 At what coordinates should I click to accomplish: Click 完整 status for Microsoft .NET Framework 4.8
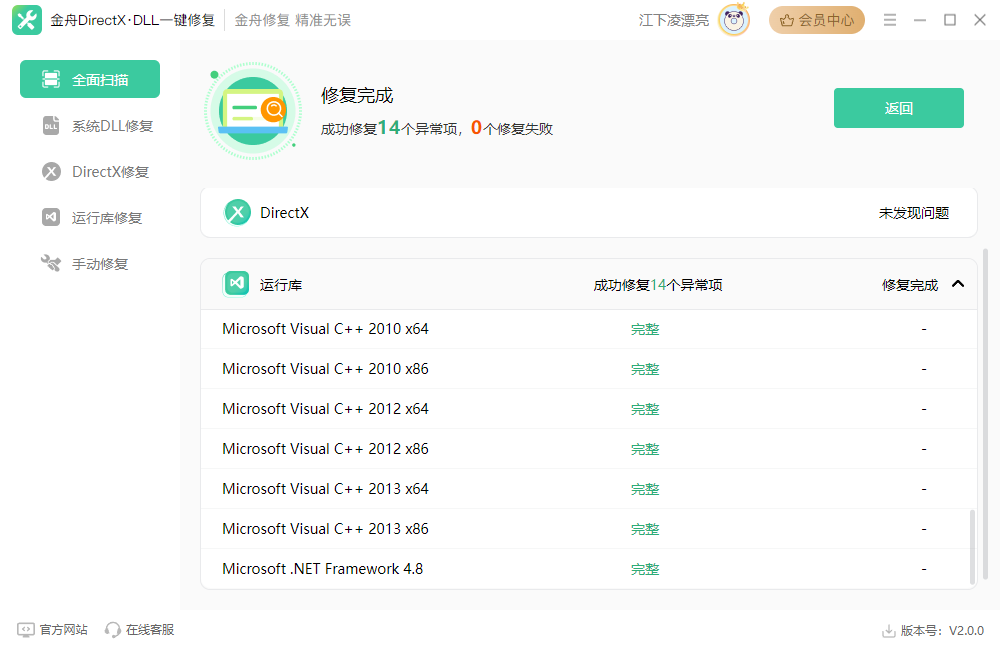645,568
